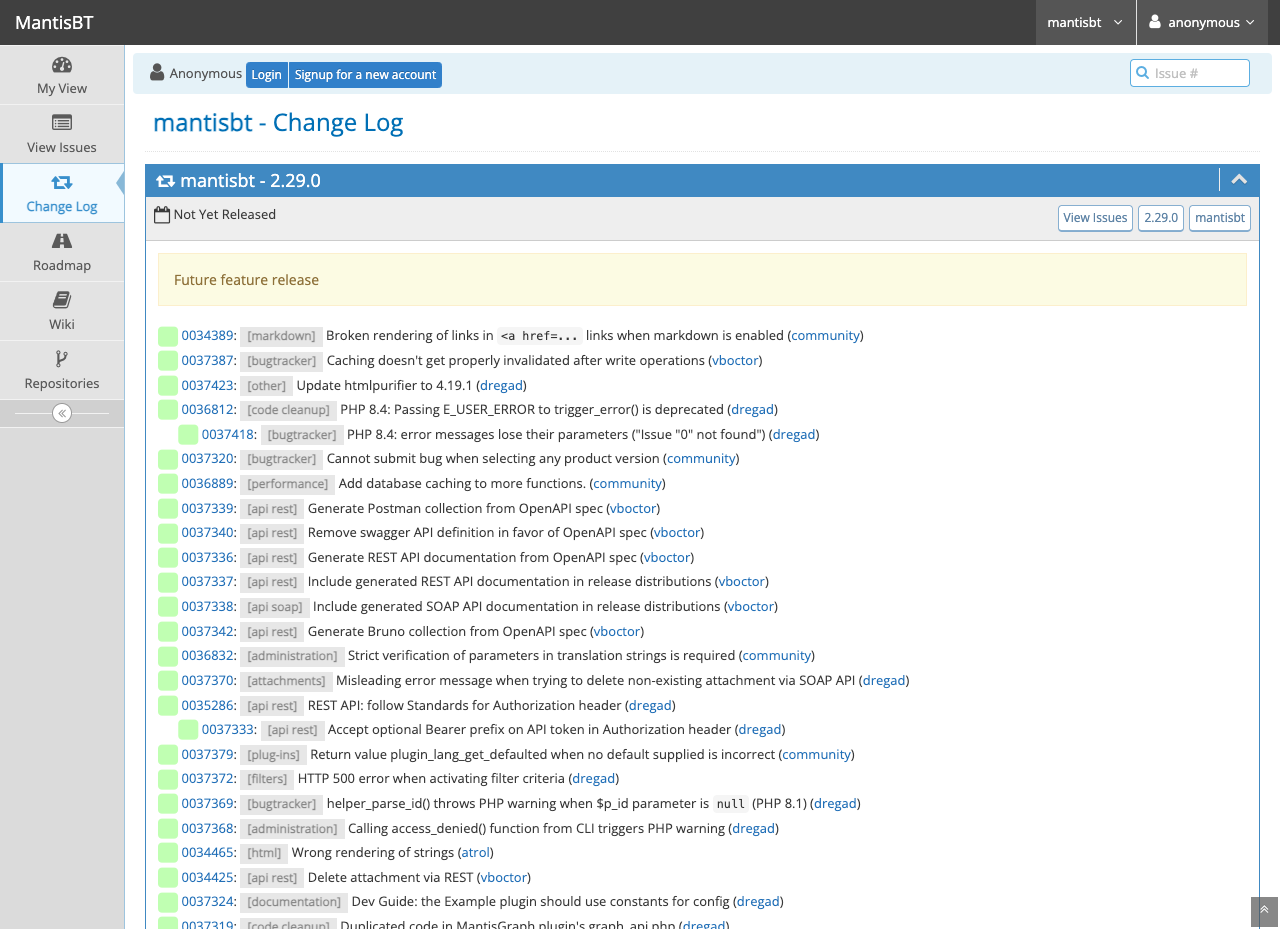Image resolution: width=1280 pixels, height=929 pixels.
Task: Open the mantisbt project dropdown
Action: pyautogui.click(x=1085, y=22)
